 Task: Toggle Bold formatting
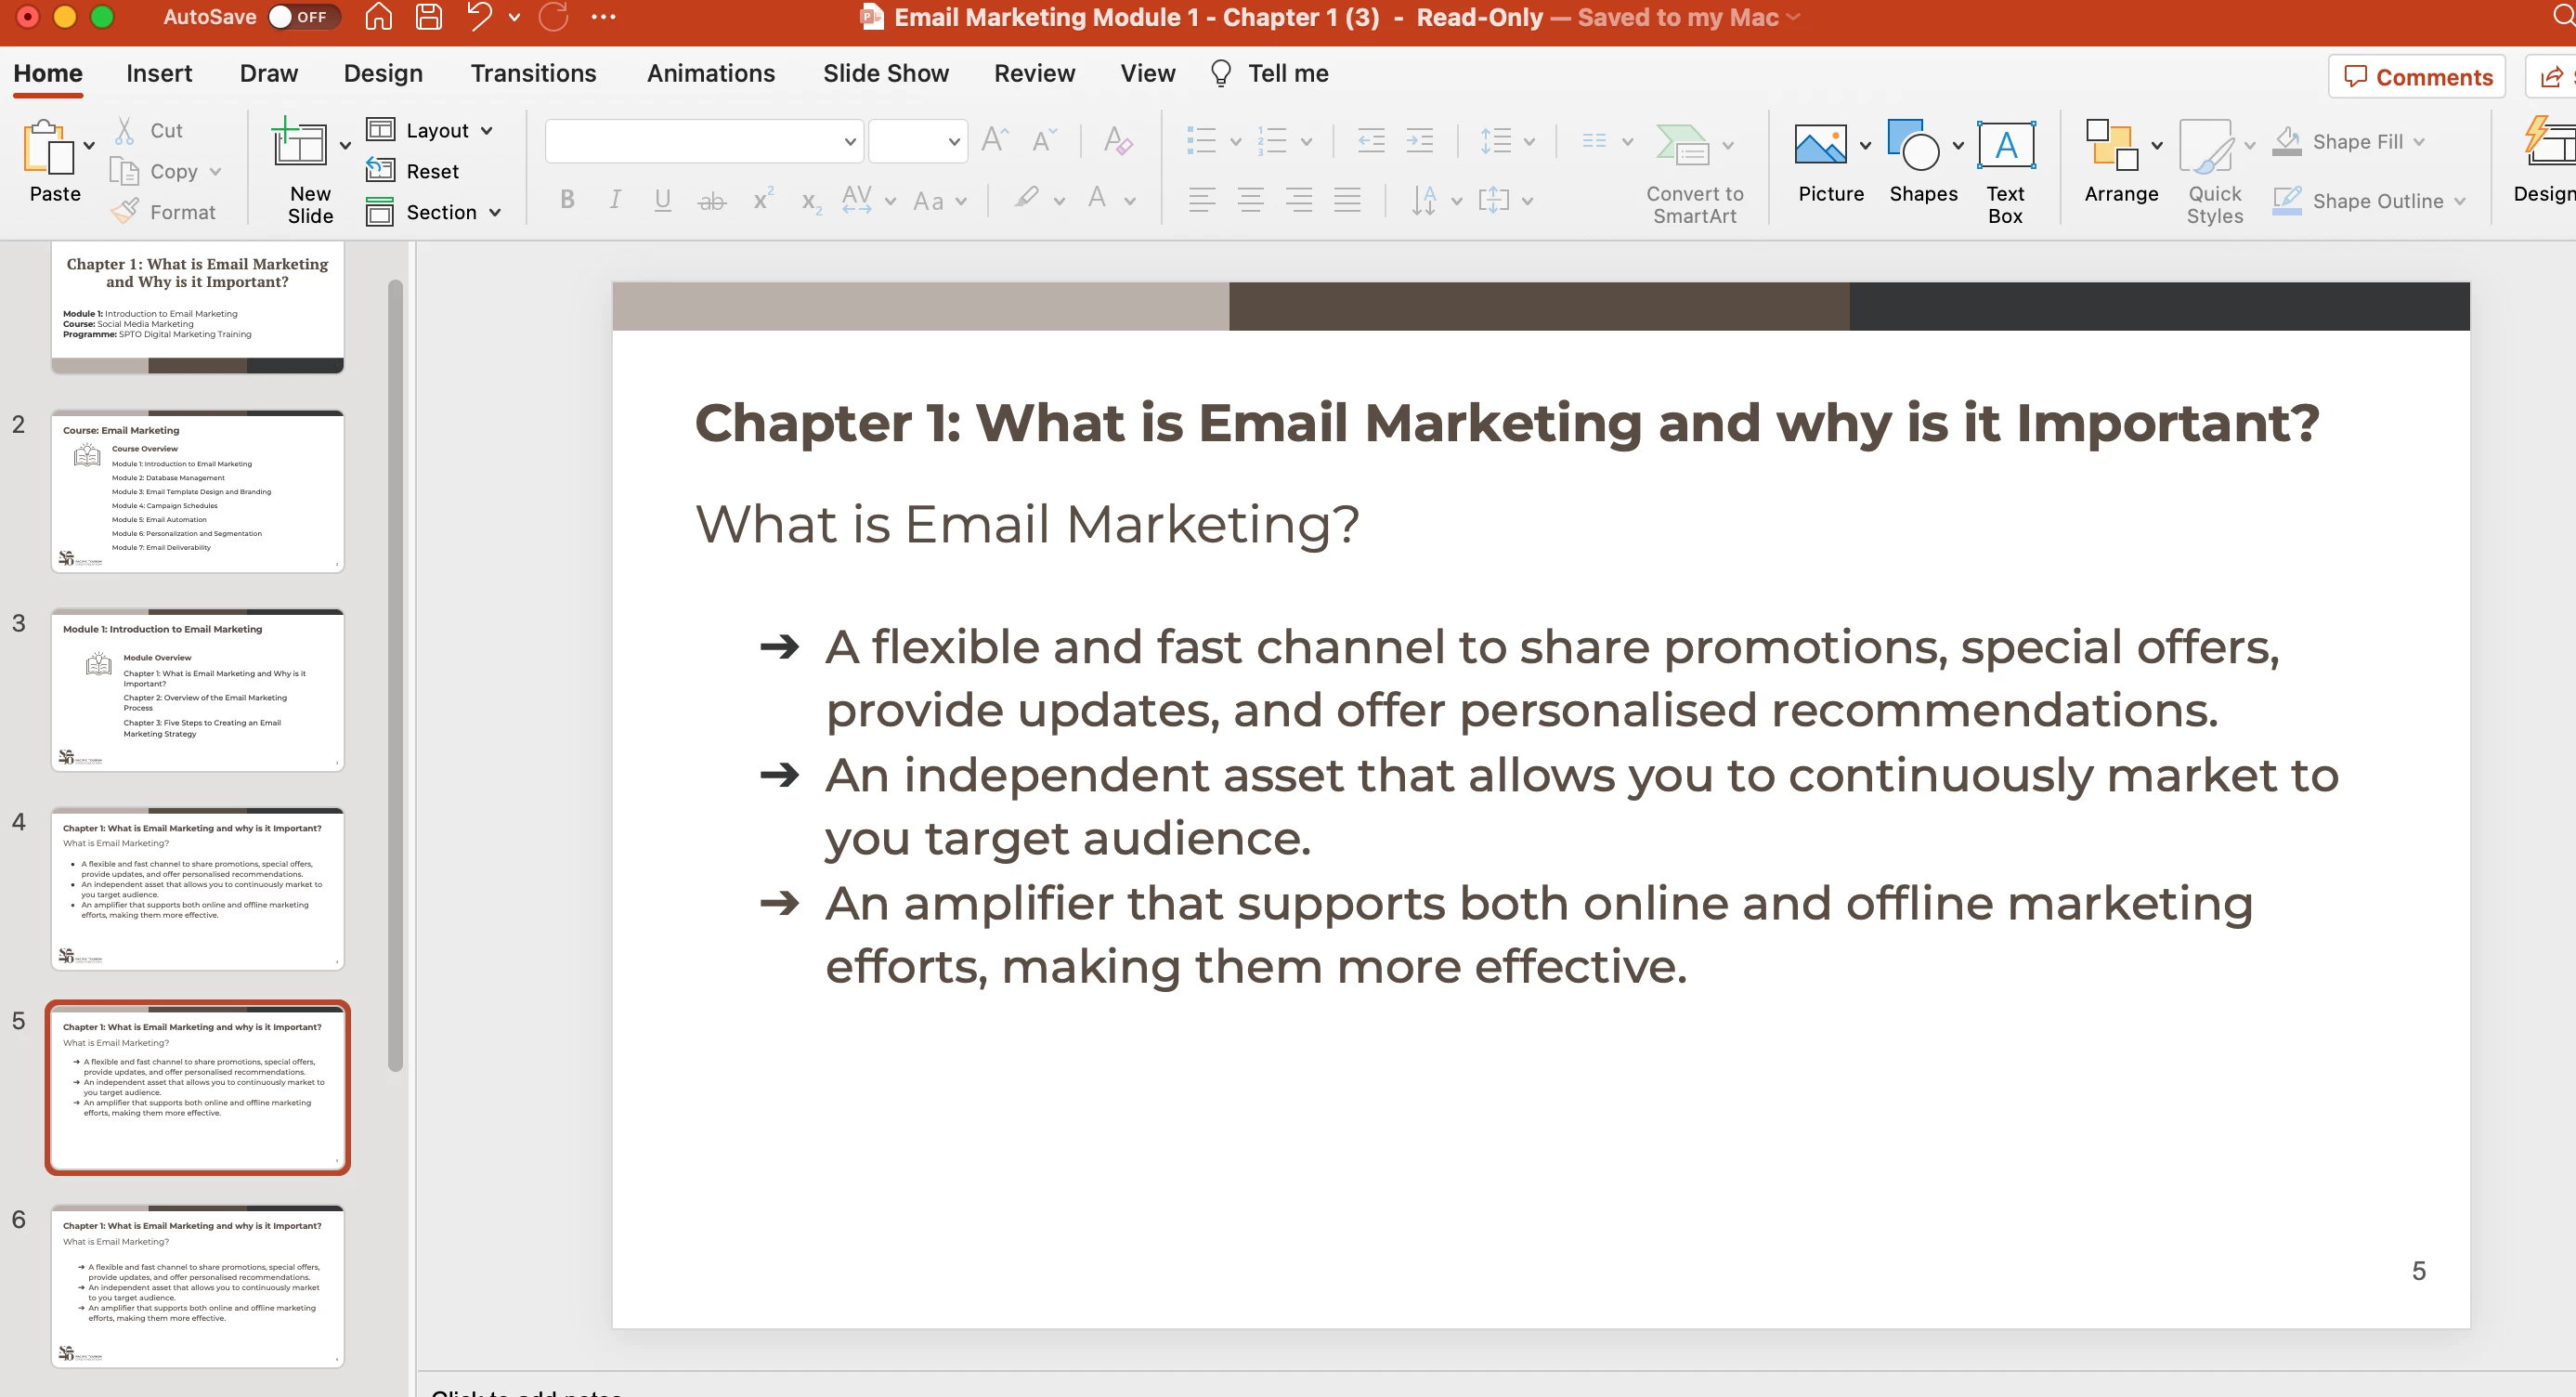(x=567, y=200)
